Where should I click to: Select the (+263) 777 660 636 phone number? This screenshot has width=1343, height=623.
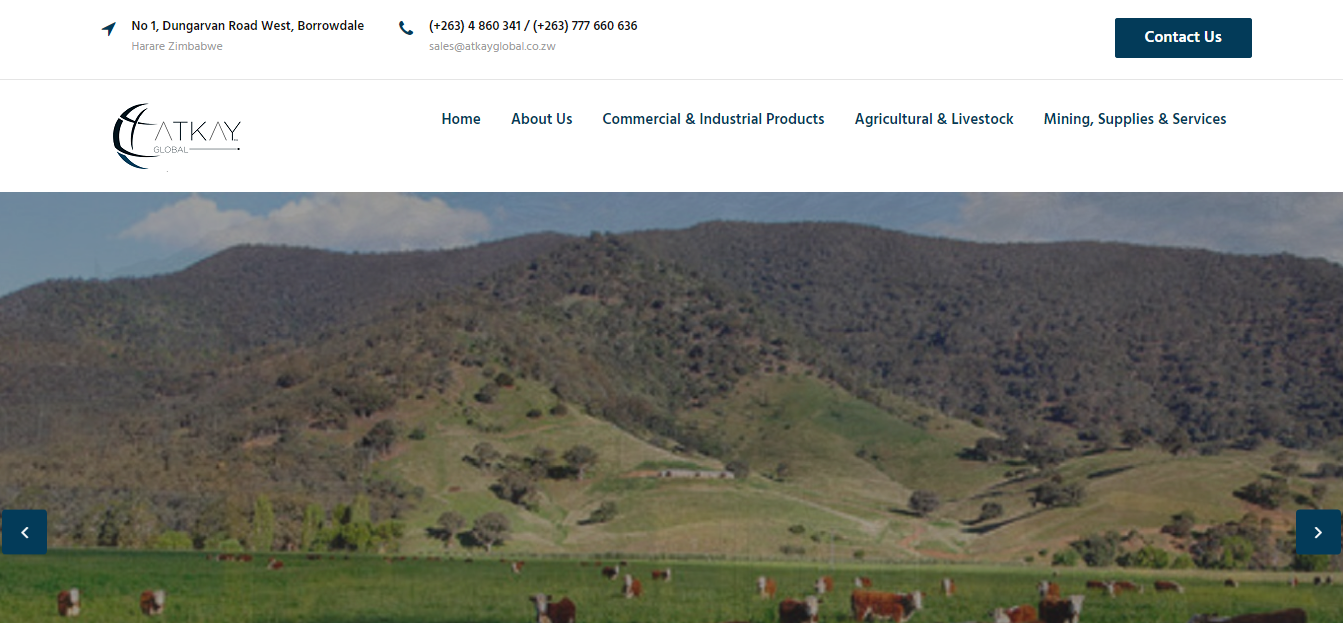585,26
